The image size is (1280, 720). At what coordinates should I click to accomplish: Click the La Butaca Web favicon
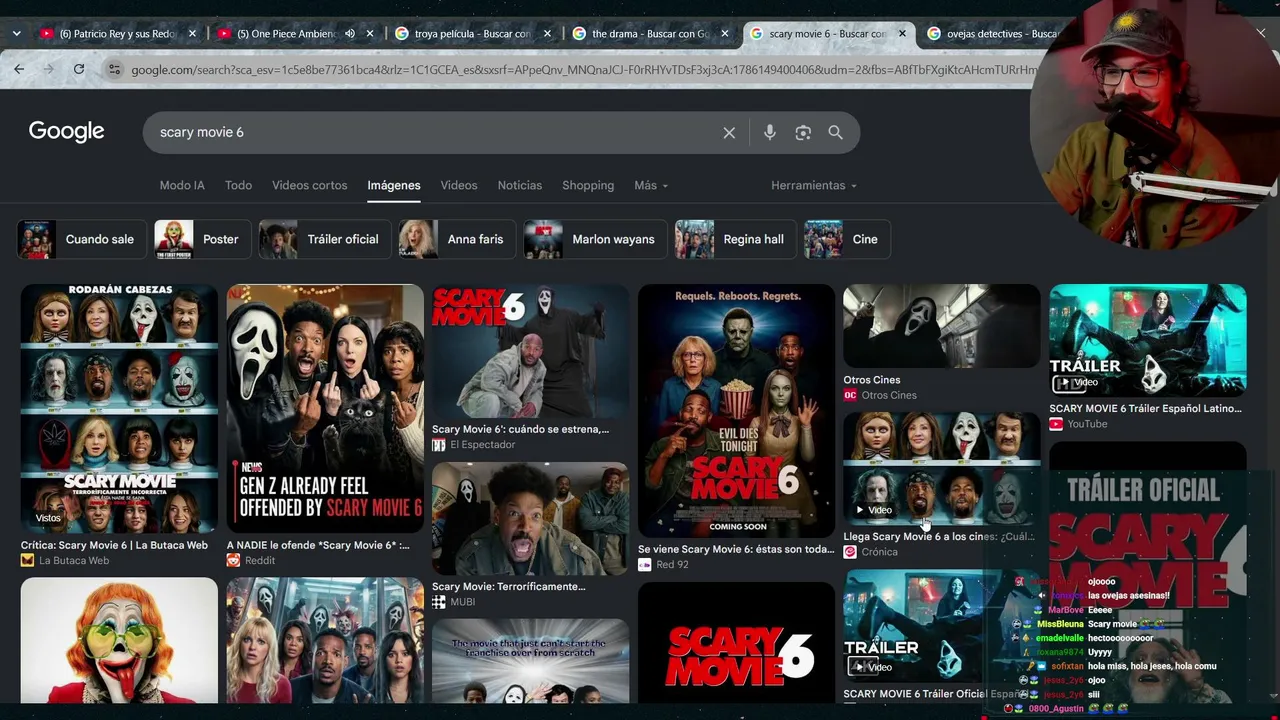pos(28,561)
